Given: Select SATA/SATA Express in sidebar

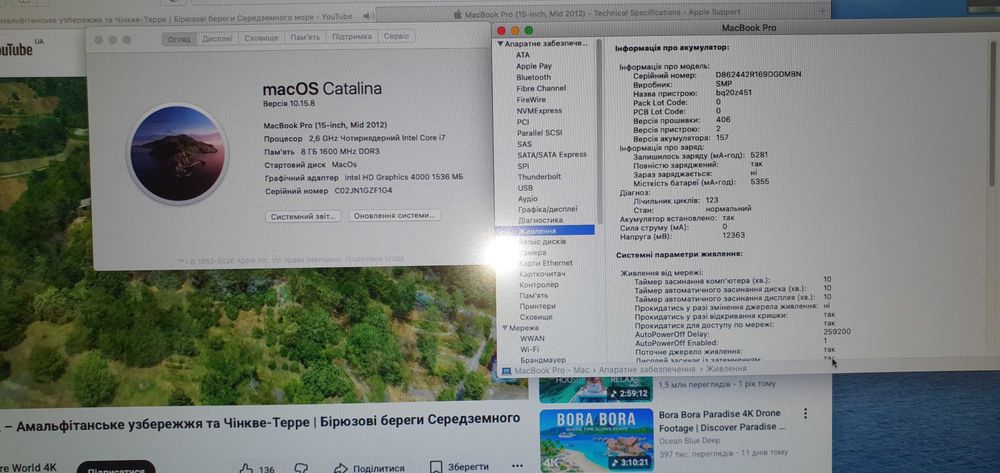Looking at the screenshot, I should point(552,154).
